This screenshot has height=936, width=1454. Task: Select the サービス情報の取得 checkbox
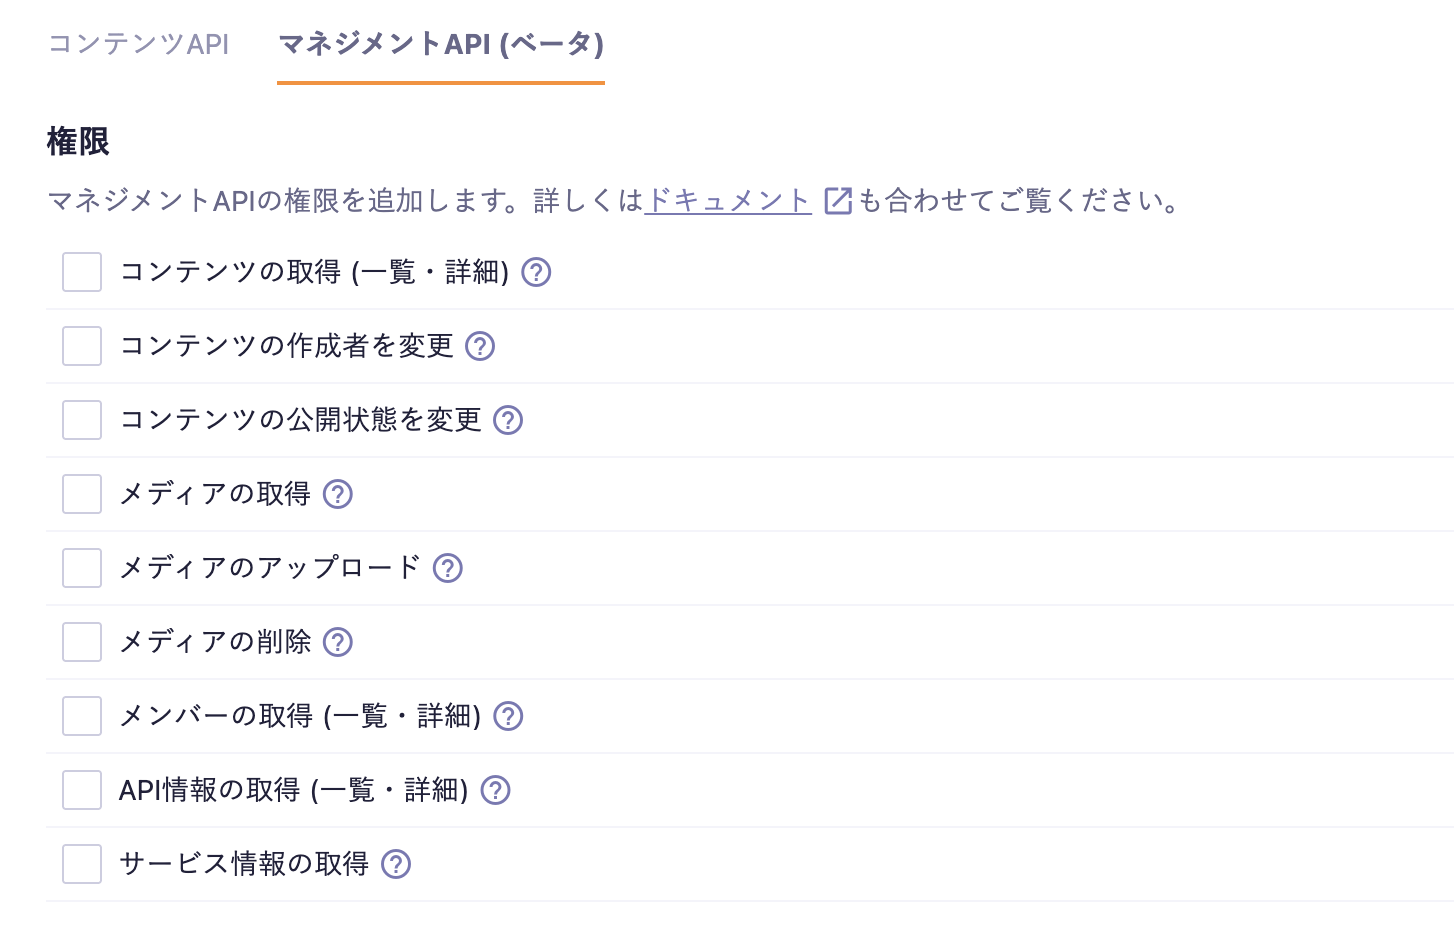tap(82, 864)
